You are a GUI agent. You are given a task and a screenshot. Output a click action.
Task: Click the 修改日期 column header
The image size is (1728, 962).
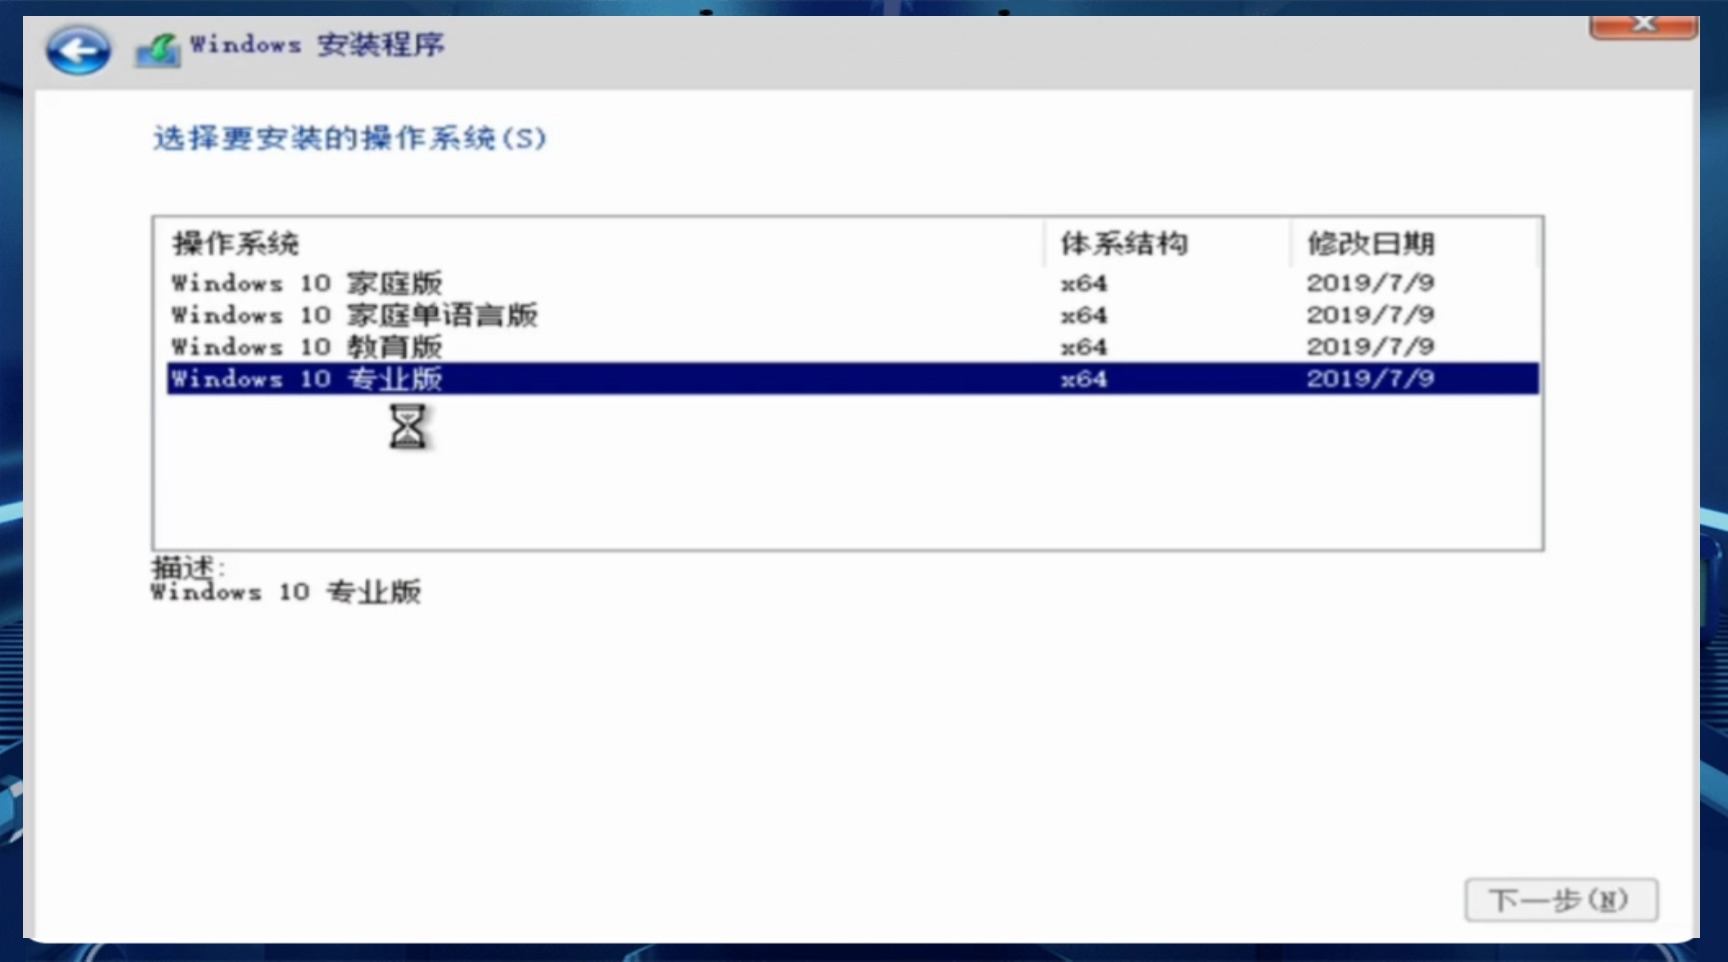coord(1370,243)
